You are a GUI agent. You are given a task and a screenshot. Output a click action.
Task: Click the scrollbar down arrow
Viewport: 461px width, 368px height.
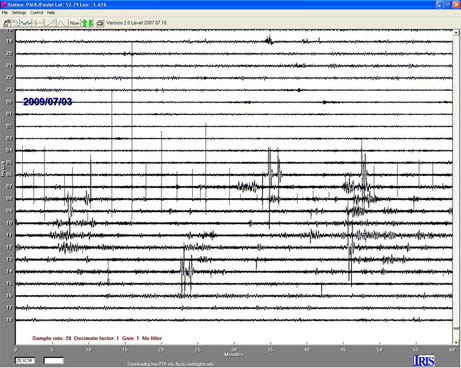click(x=456, y=342)
